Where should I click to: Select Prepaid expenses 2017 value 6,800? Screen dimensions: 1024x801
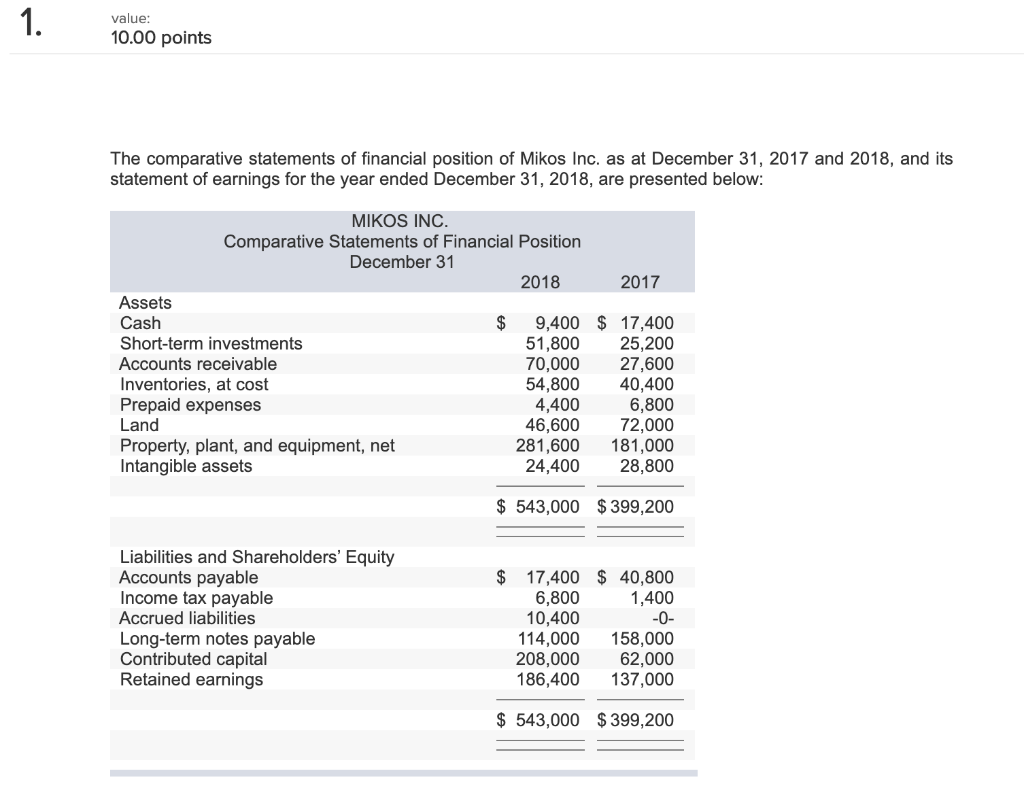(x=651, y=405)
